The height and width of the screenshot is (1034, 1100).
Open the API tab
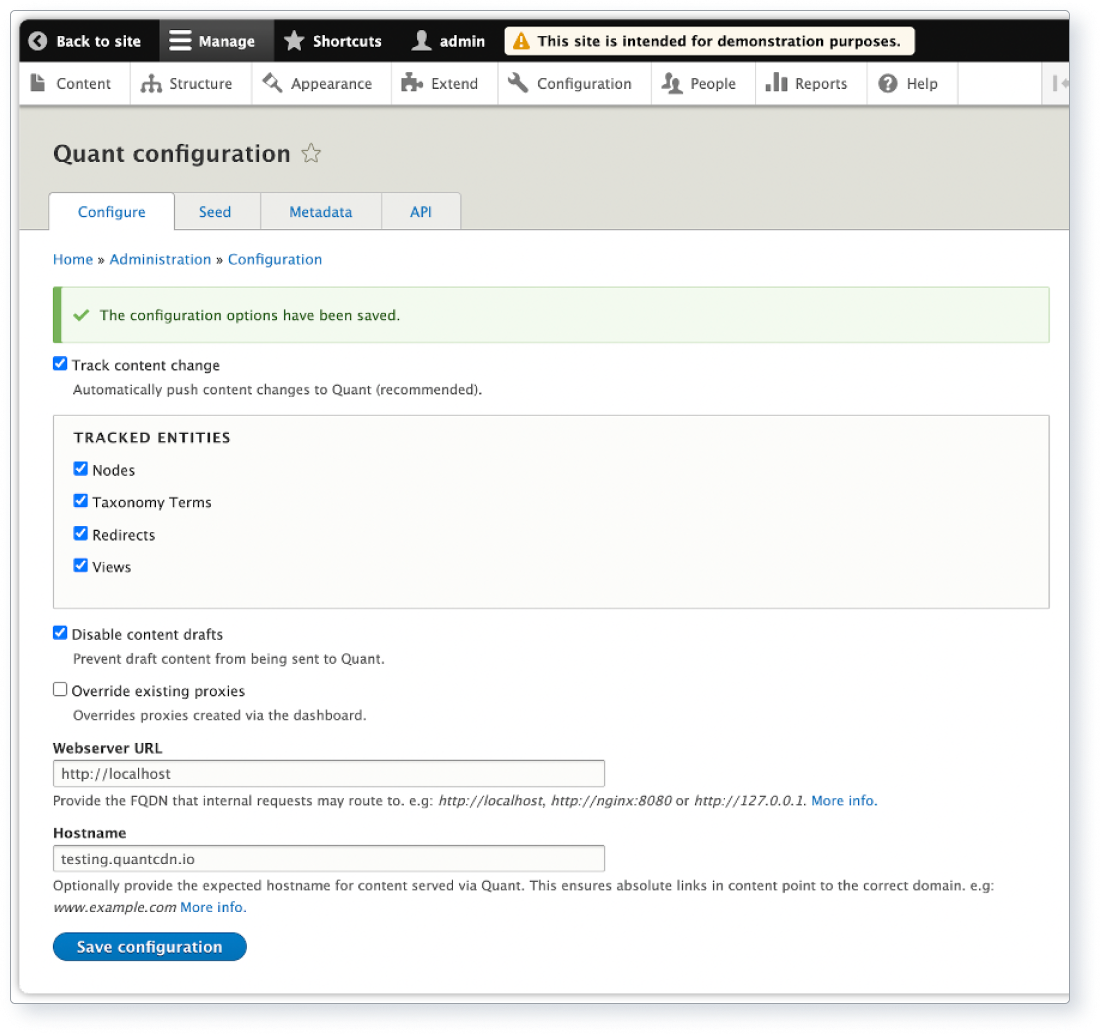pos(420,211)
